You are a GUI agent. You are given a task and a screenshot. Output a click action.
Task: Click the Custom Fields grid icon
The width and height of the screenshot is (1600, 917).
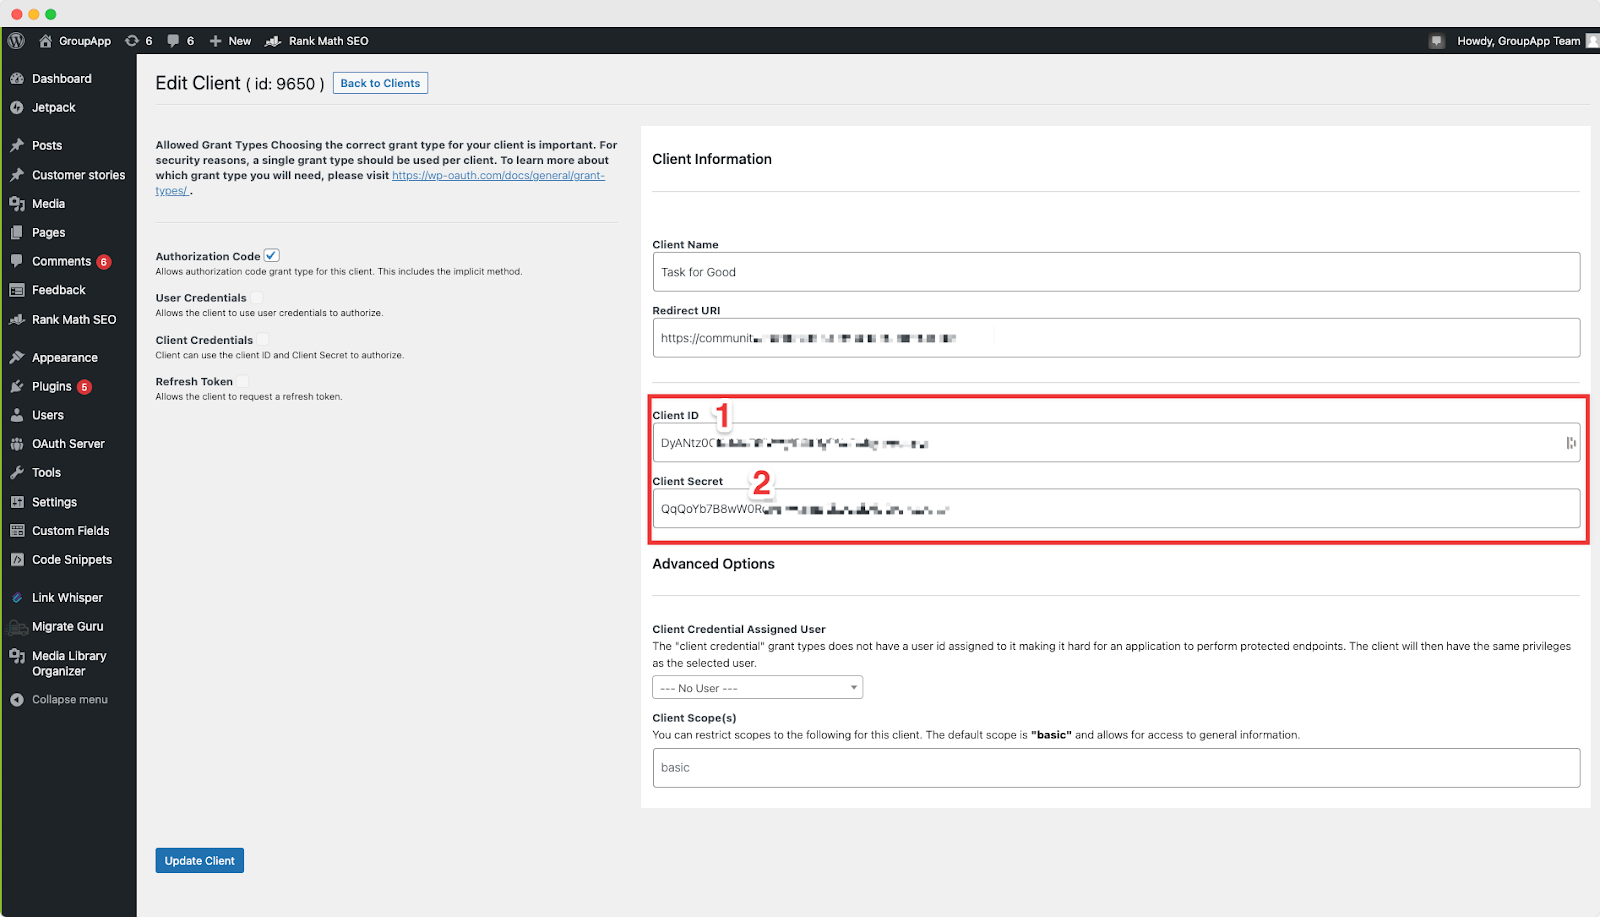tap(17, 531)
